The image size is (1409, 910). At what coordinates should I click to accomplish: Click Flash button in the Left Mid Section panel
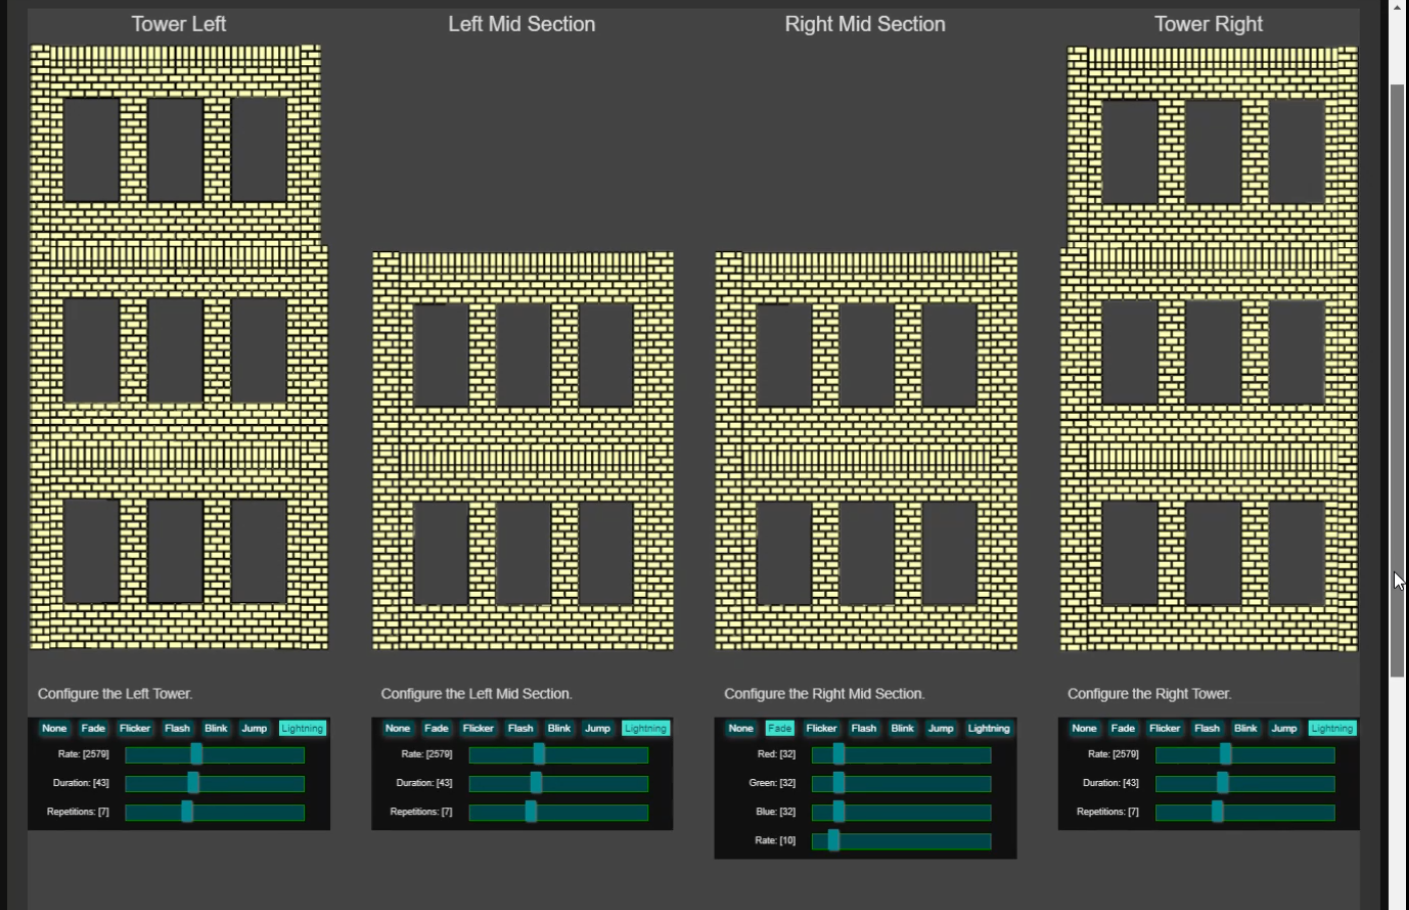point(520,728)
